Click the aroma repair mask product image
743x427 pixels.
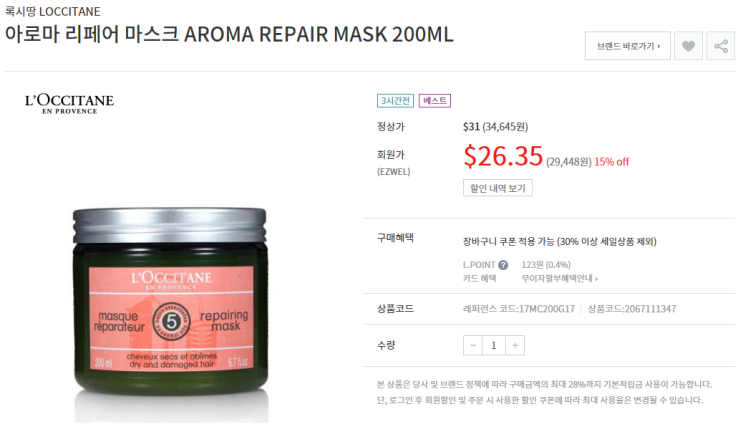171,314
